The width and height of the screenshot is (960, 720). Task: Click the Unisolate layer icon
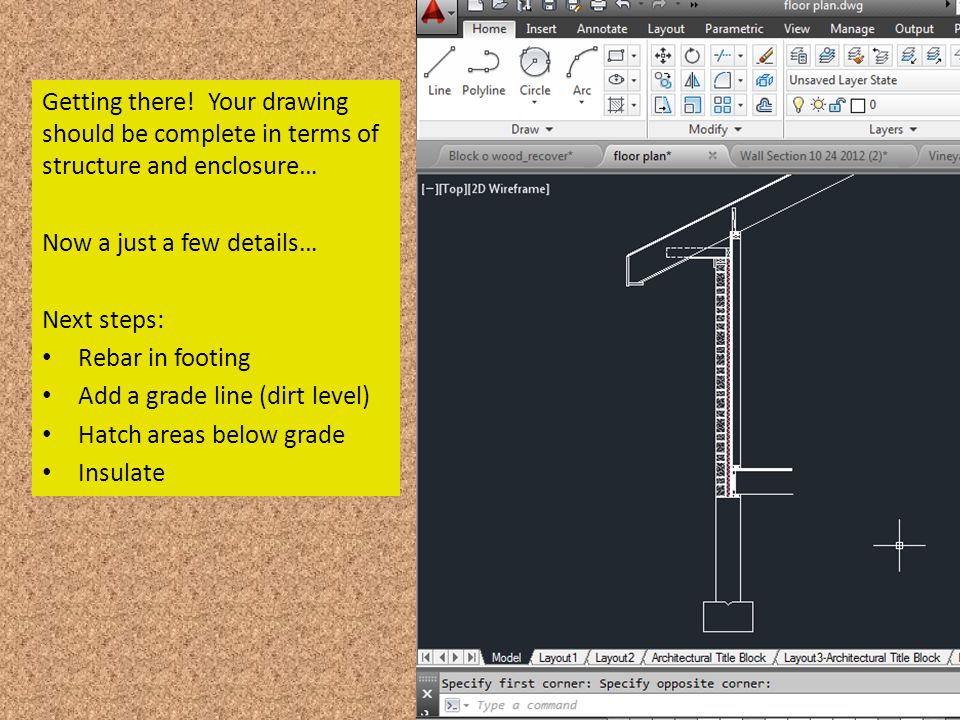pos(934,56)
